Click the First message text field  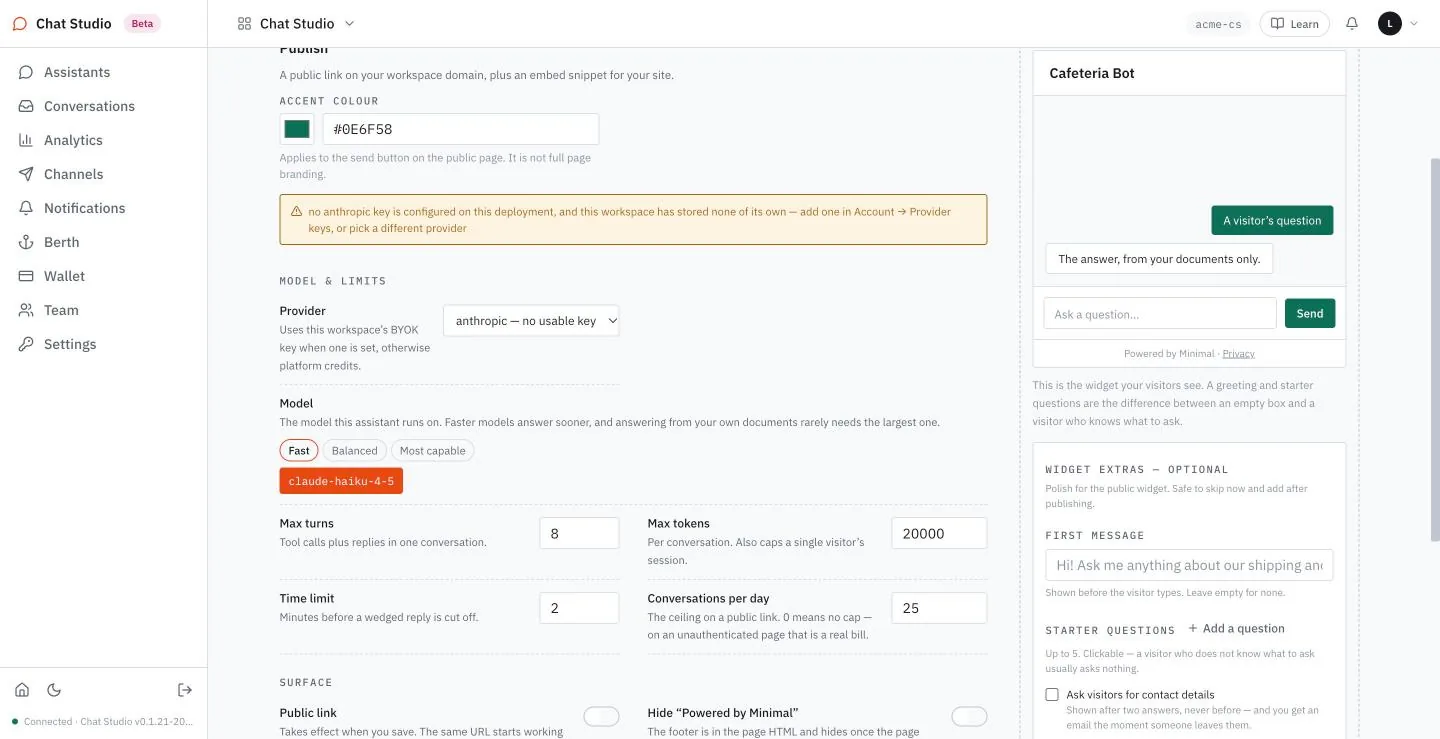[x=1189, y=565]
